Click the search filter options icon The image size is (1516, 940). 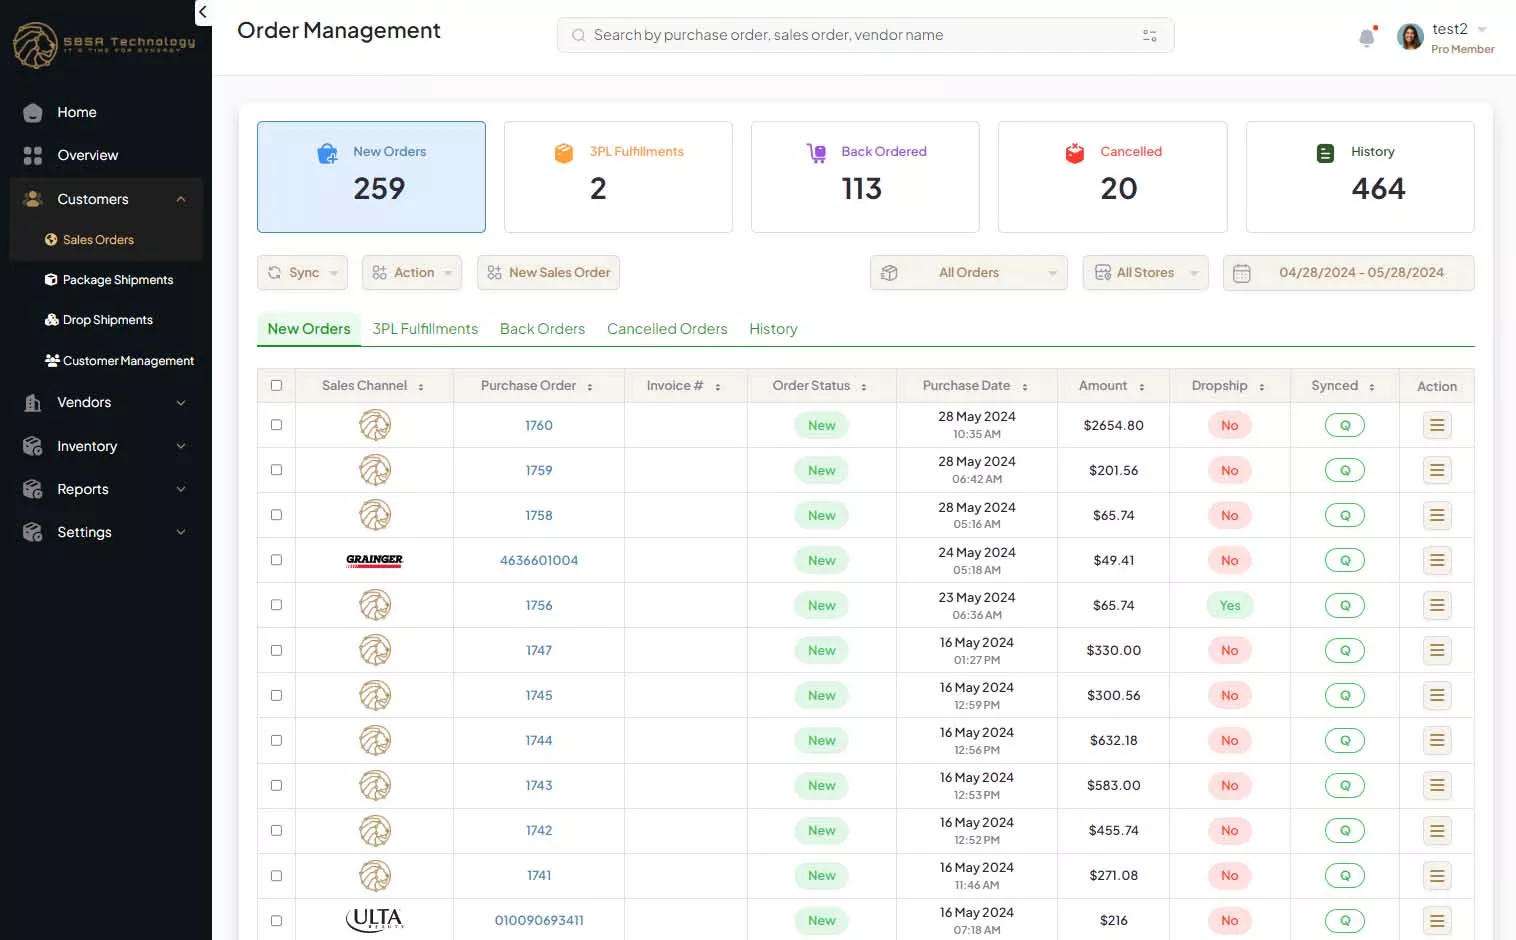[1149, 35]
